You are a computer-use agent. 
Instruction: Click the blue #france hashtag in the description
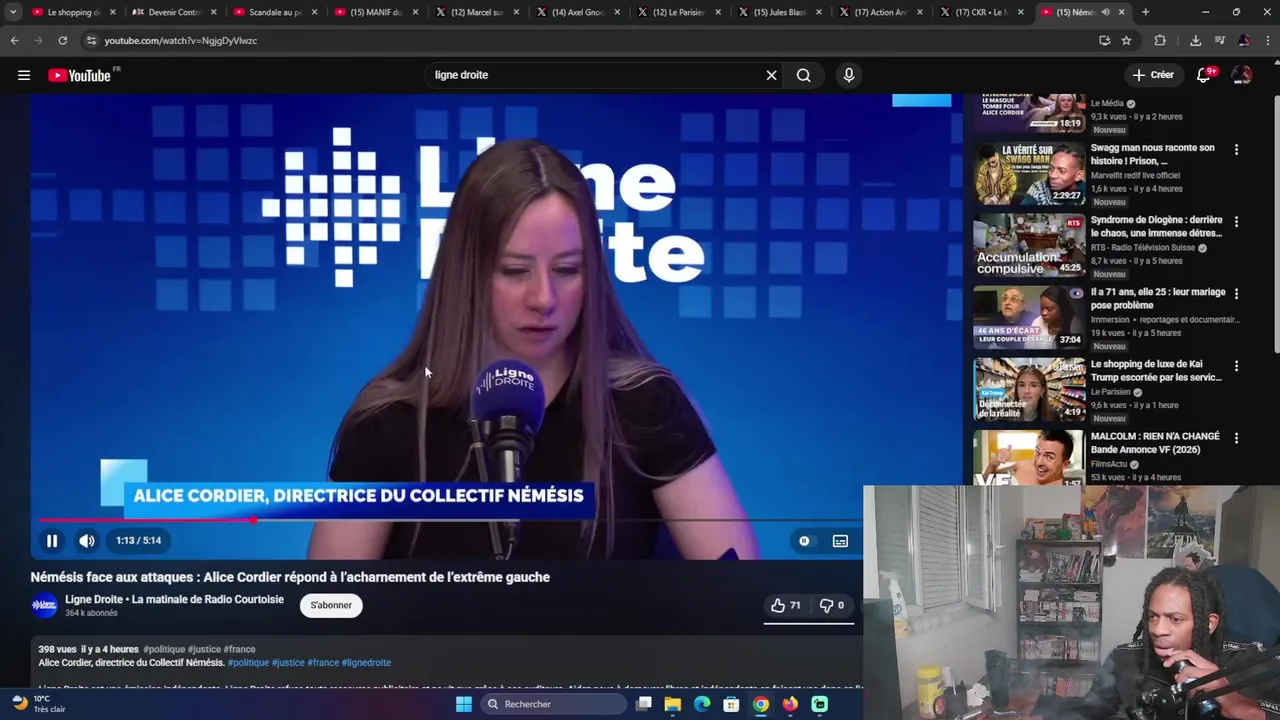pyautogui.click(x=323, y=663)
